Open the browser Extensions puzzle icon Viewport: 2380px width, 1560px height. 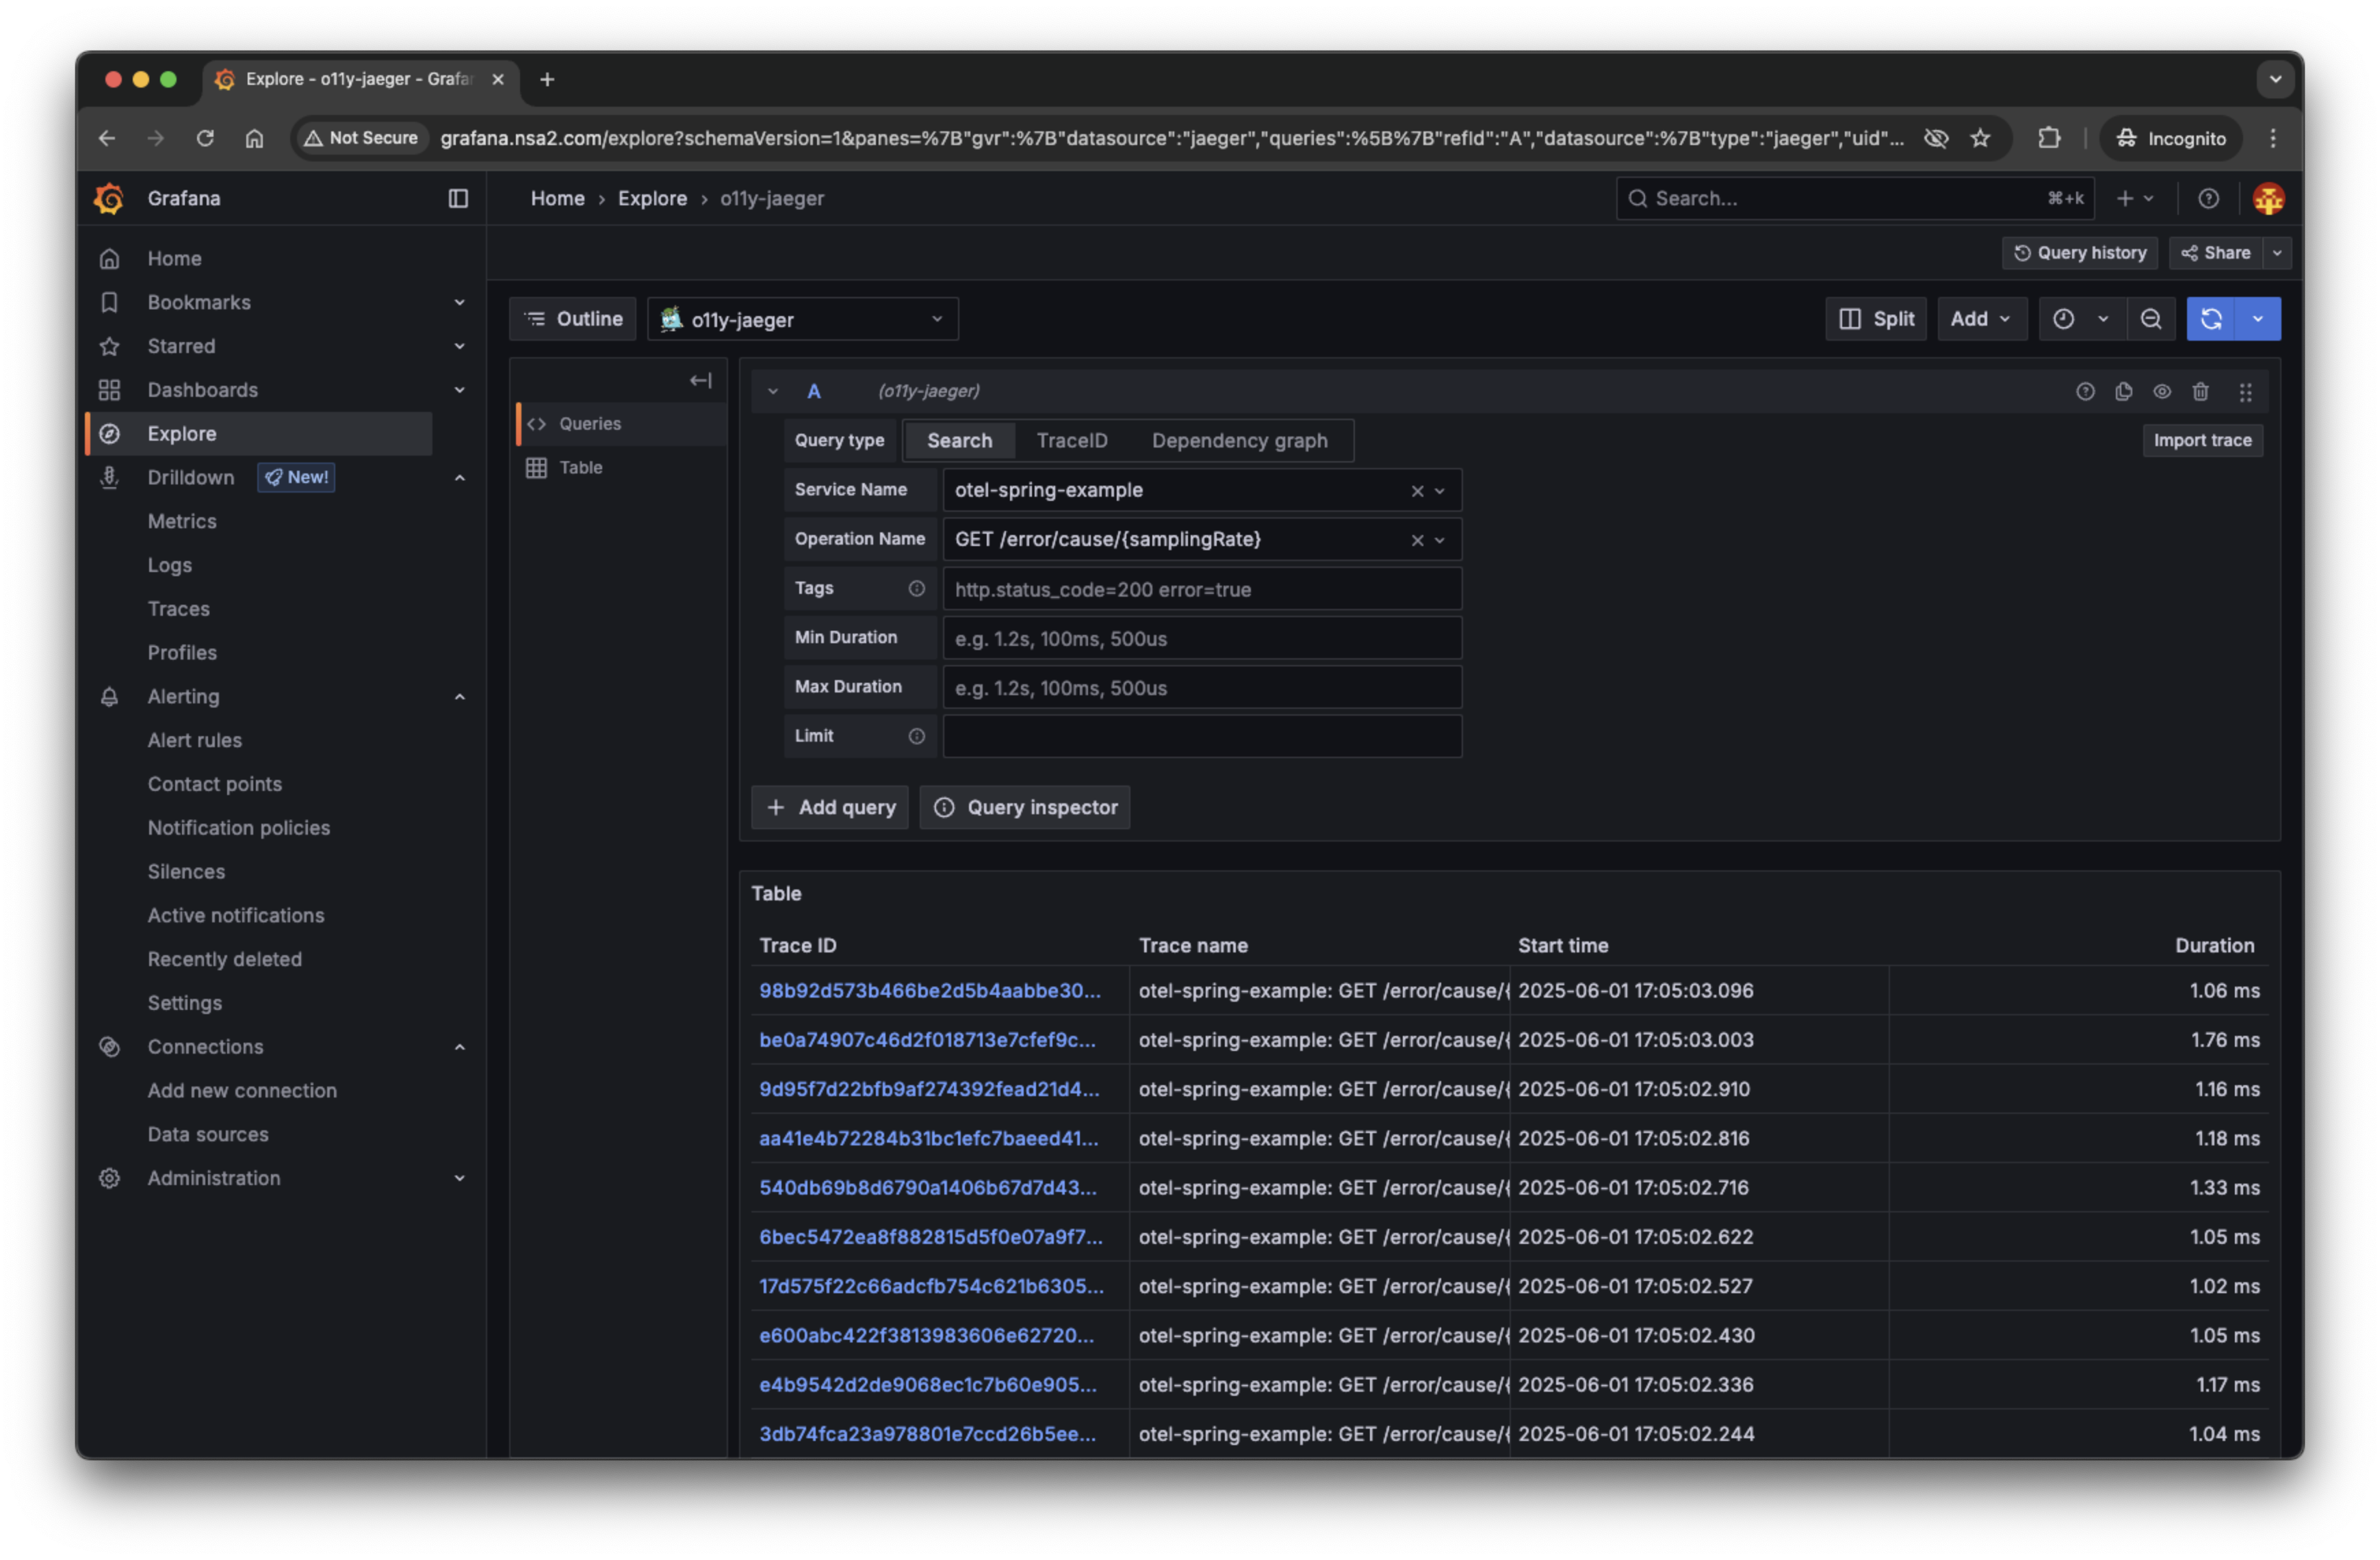click(2048, 138)
